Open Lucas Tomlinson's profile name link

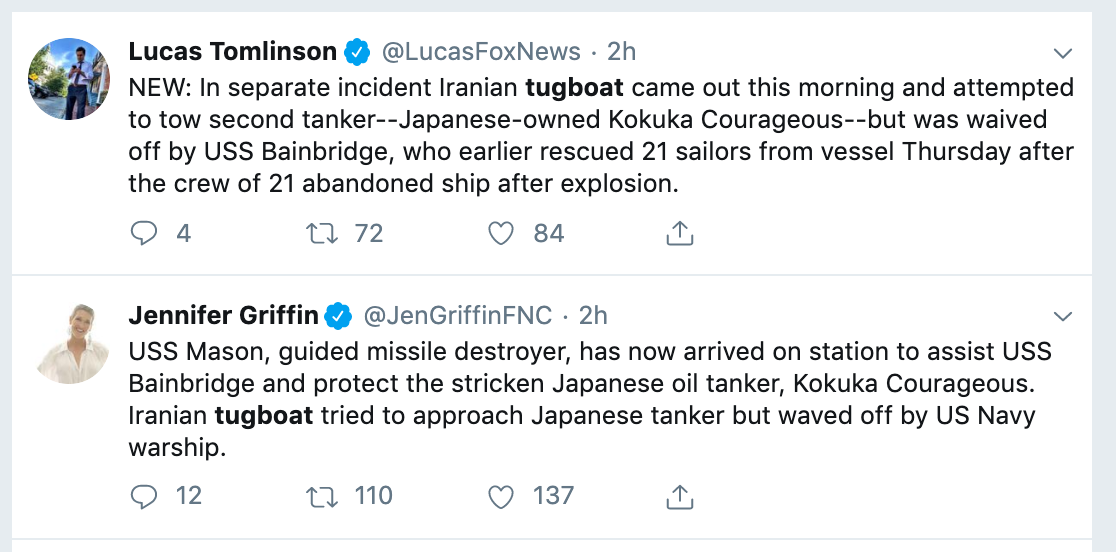click(x=232, y=51)
